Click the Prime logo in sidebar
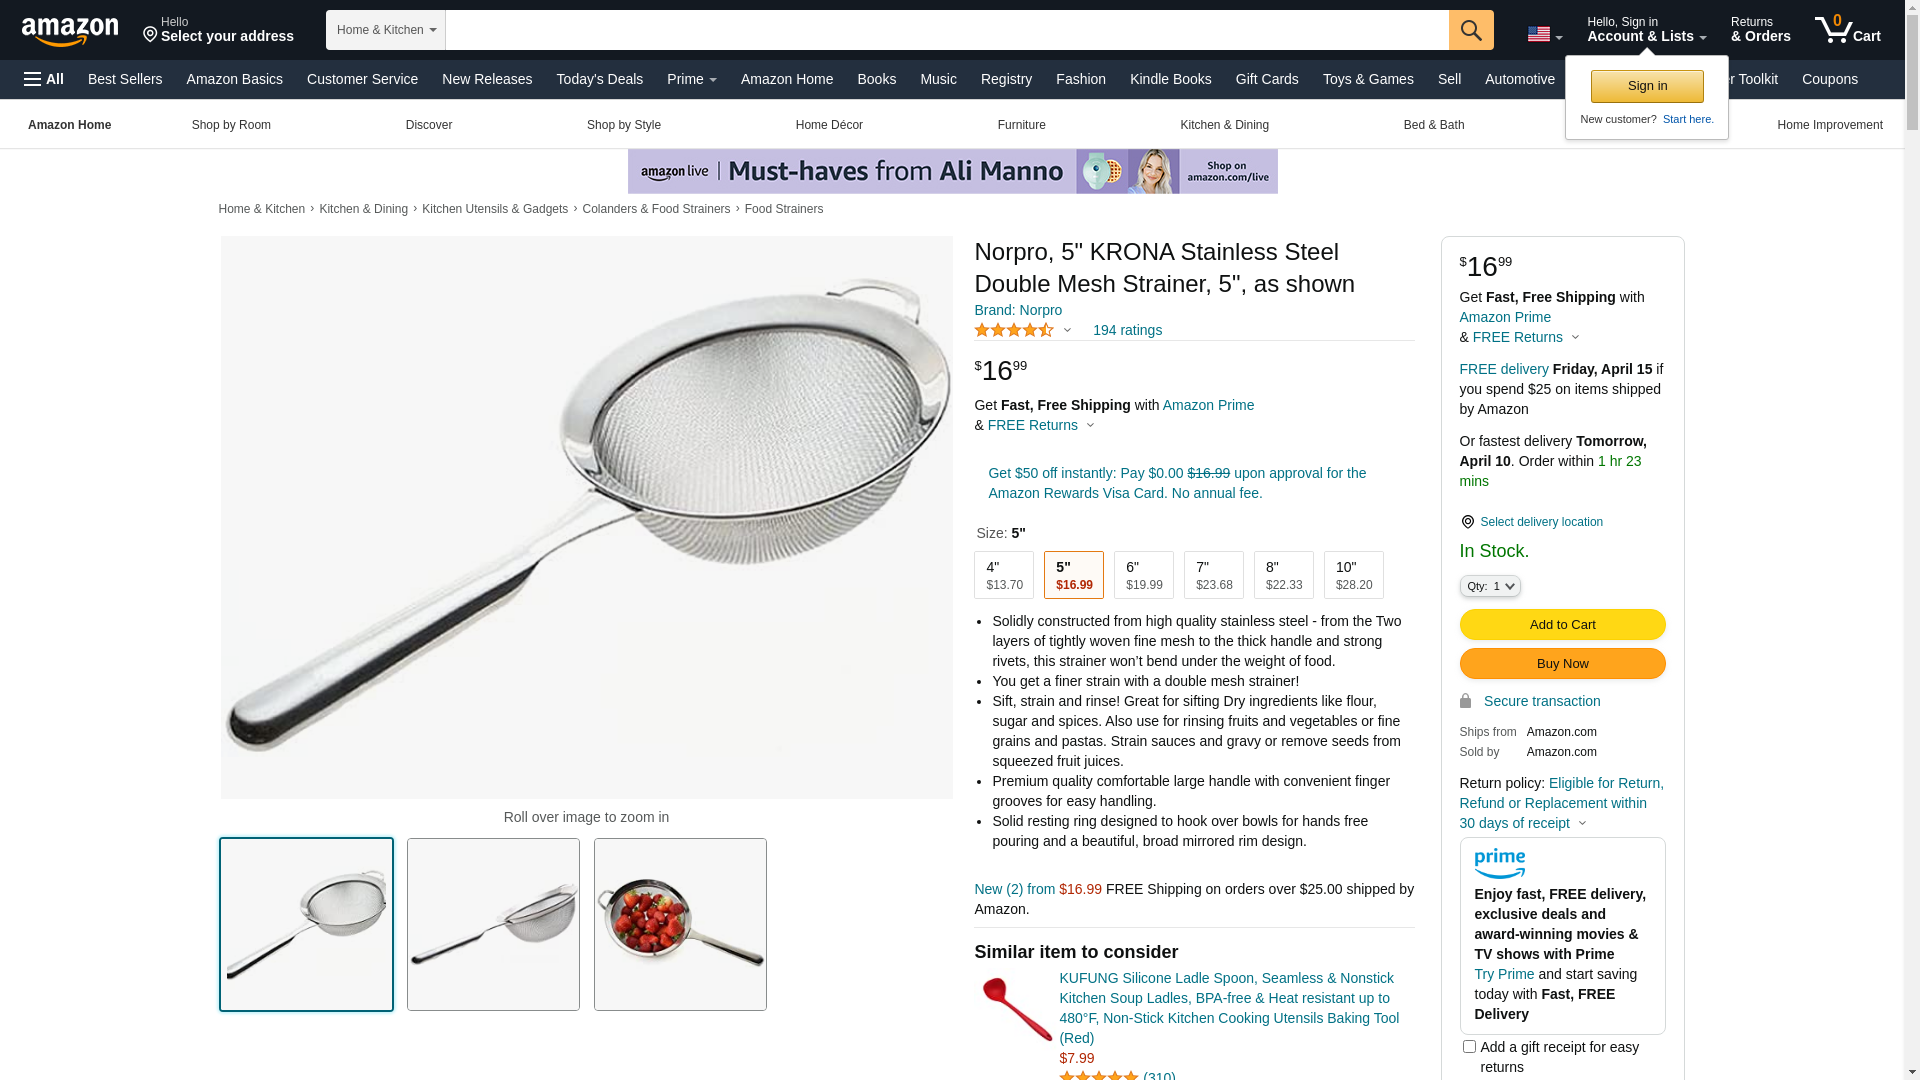The height and width of the screenshot is (1080, 1920). tap(1499, 863)
